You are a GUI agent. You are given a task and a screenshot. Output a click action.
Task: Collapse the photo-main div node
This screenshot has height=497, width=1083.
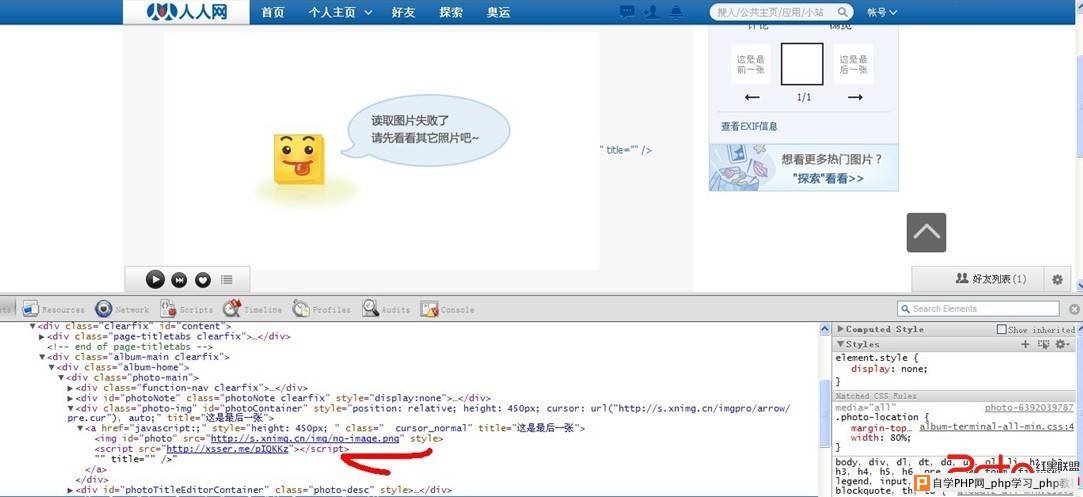click(x=61, y=378)
